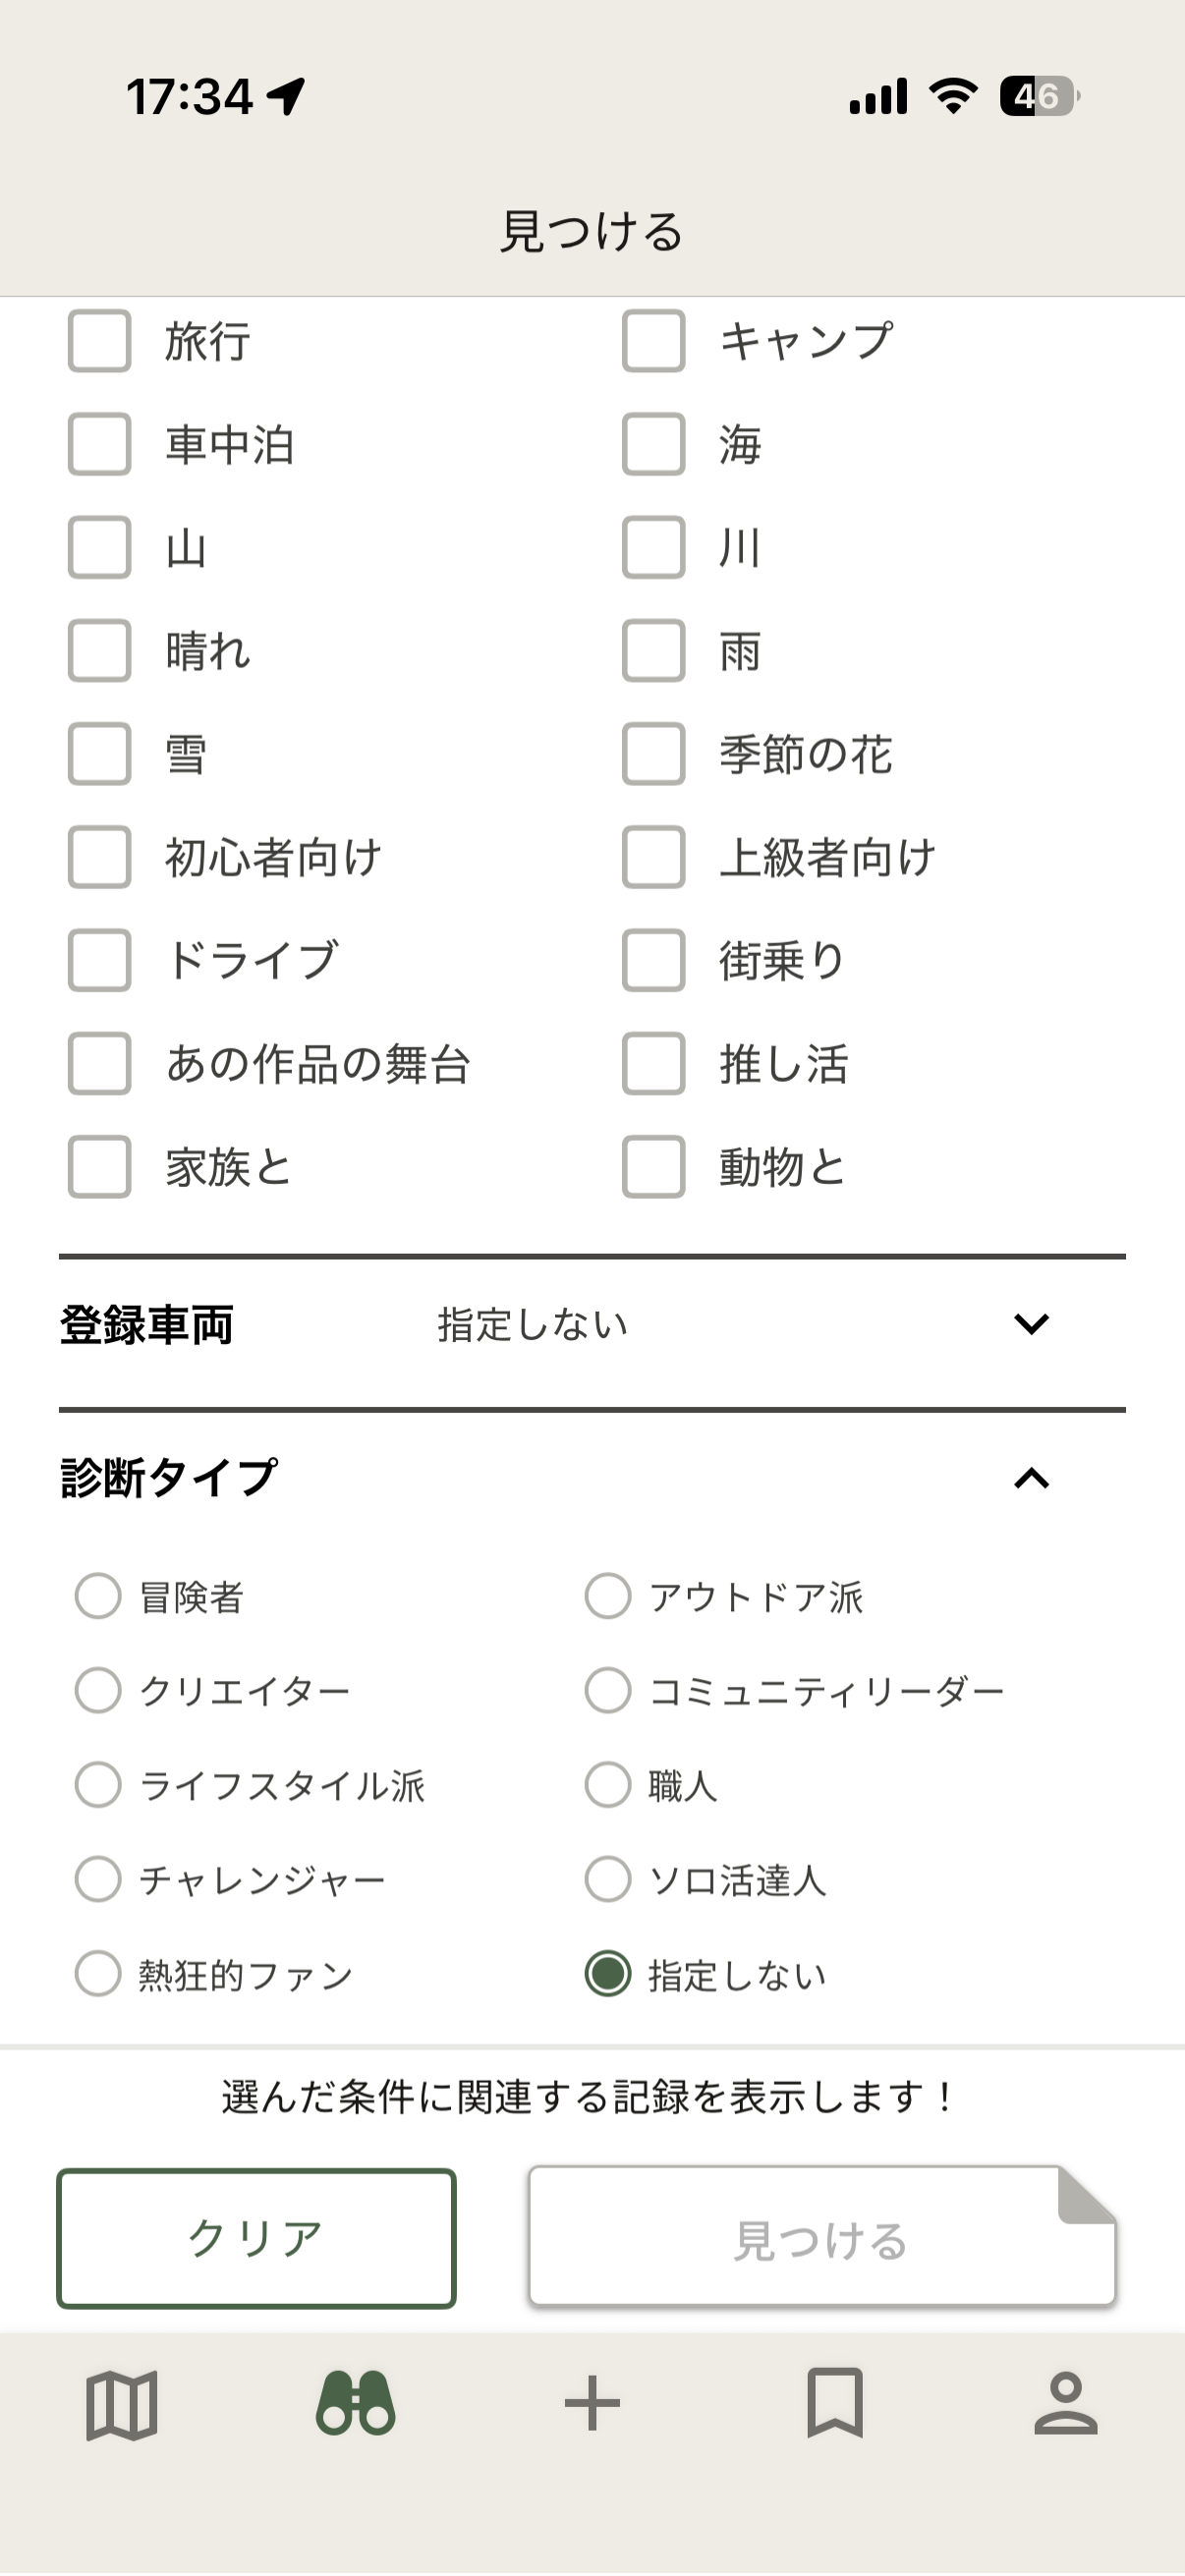Collapse the 診断タイプ section chevron
Image resolution: width=1185 pixels, height=2576 pixels.
coord(1031,1478)
